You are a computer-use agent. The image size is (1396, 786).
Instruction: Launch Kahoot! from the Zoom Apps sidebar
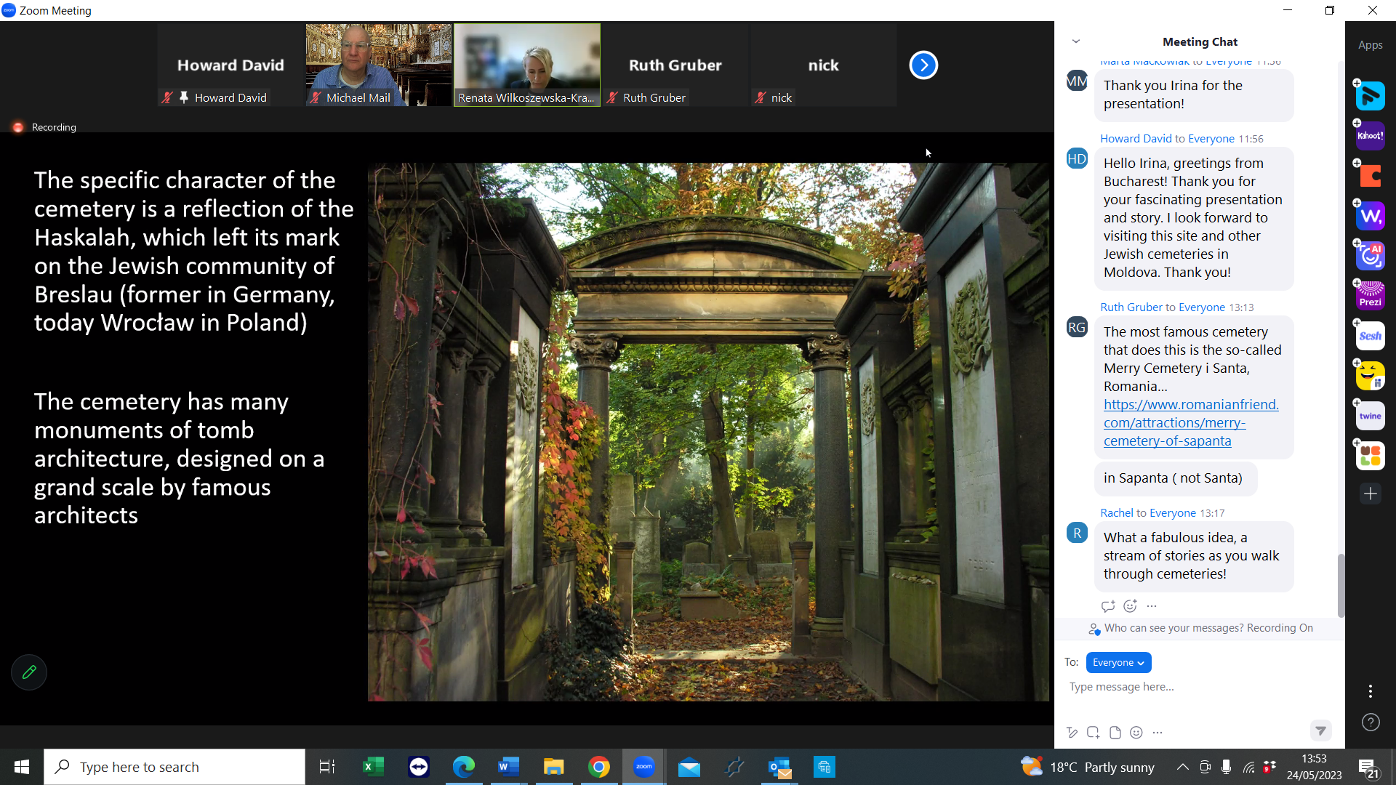point(1370,135)
